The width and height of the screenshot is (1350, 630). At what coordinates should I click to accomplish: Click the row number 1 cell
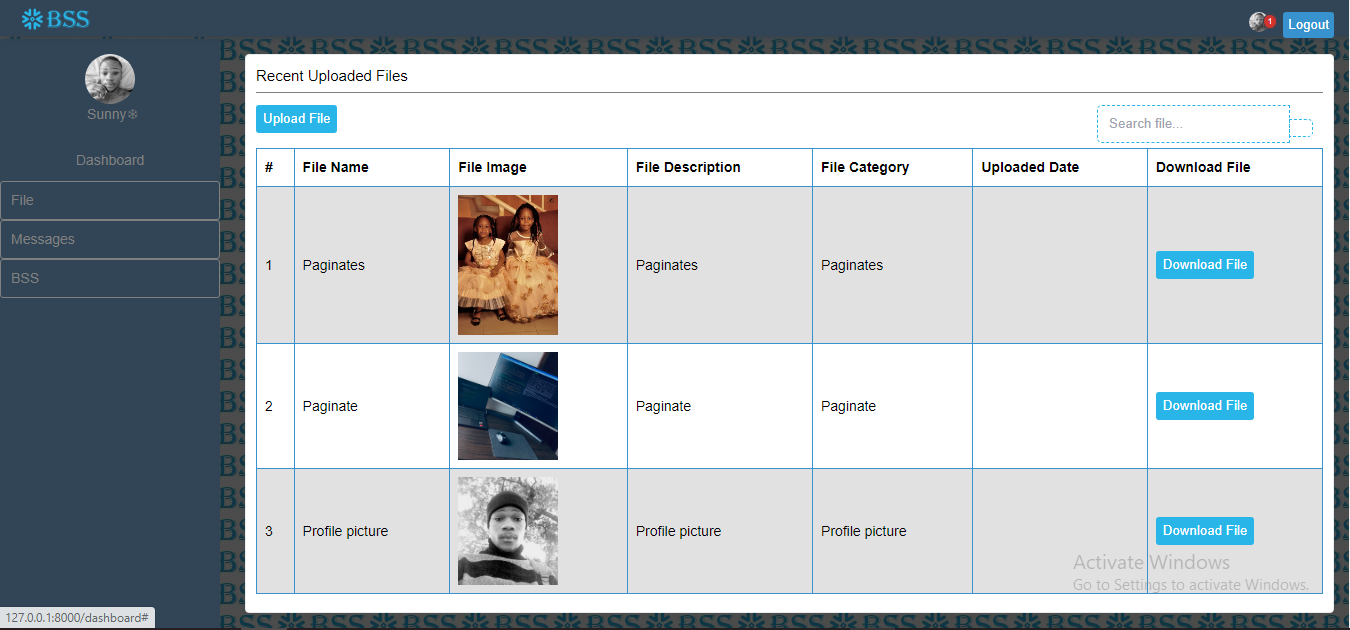(x=276, y=265)
